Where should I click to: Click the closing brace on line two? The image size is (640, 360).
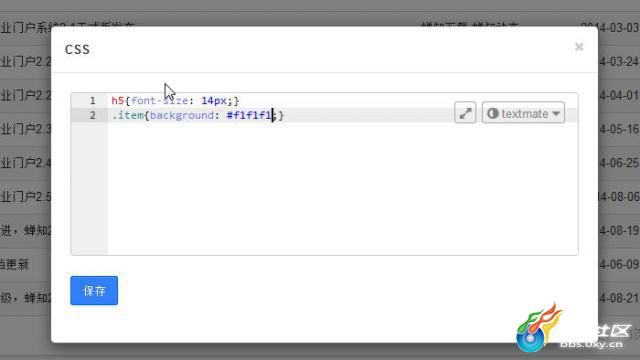click(x=281, y=116)
